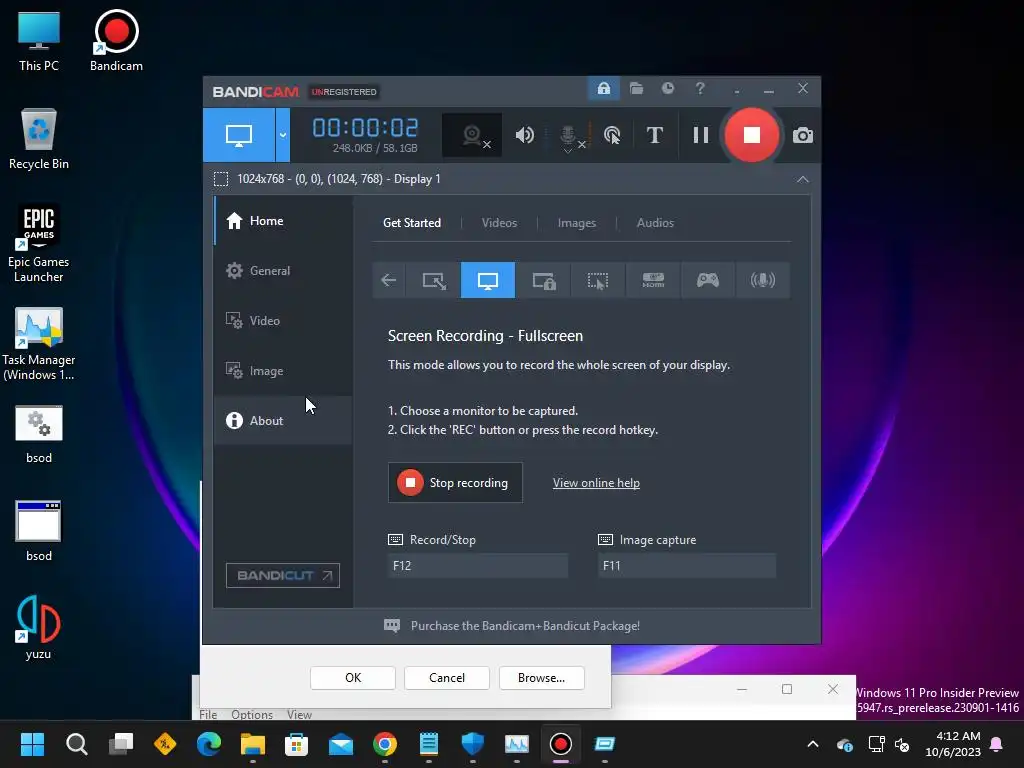Click the BANDICUT button
The height and width of the screenshot is (768, 1024).
pos(283,575)
